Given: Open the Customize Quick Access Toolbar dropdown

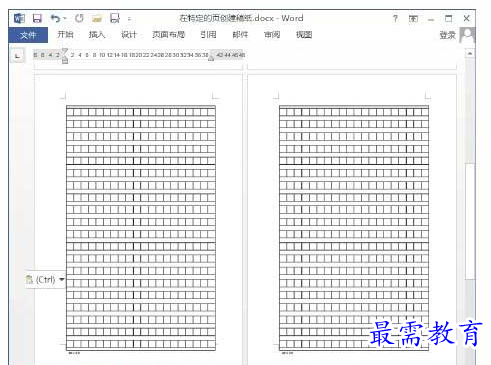Looking at the screenshot, I should tap(129, 19).
